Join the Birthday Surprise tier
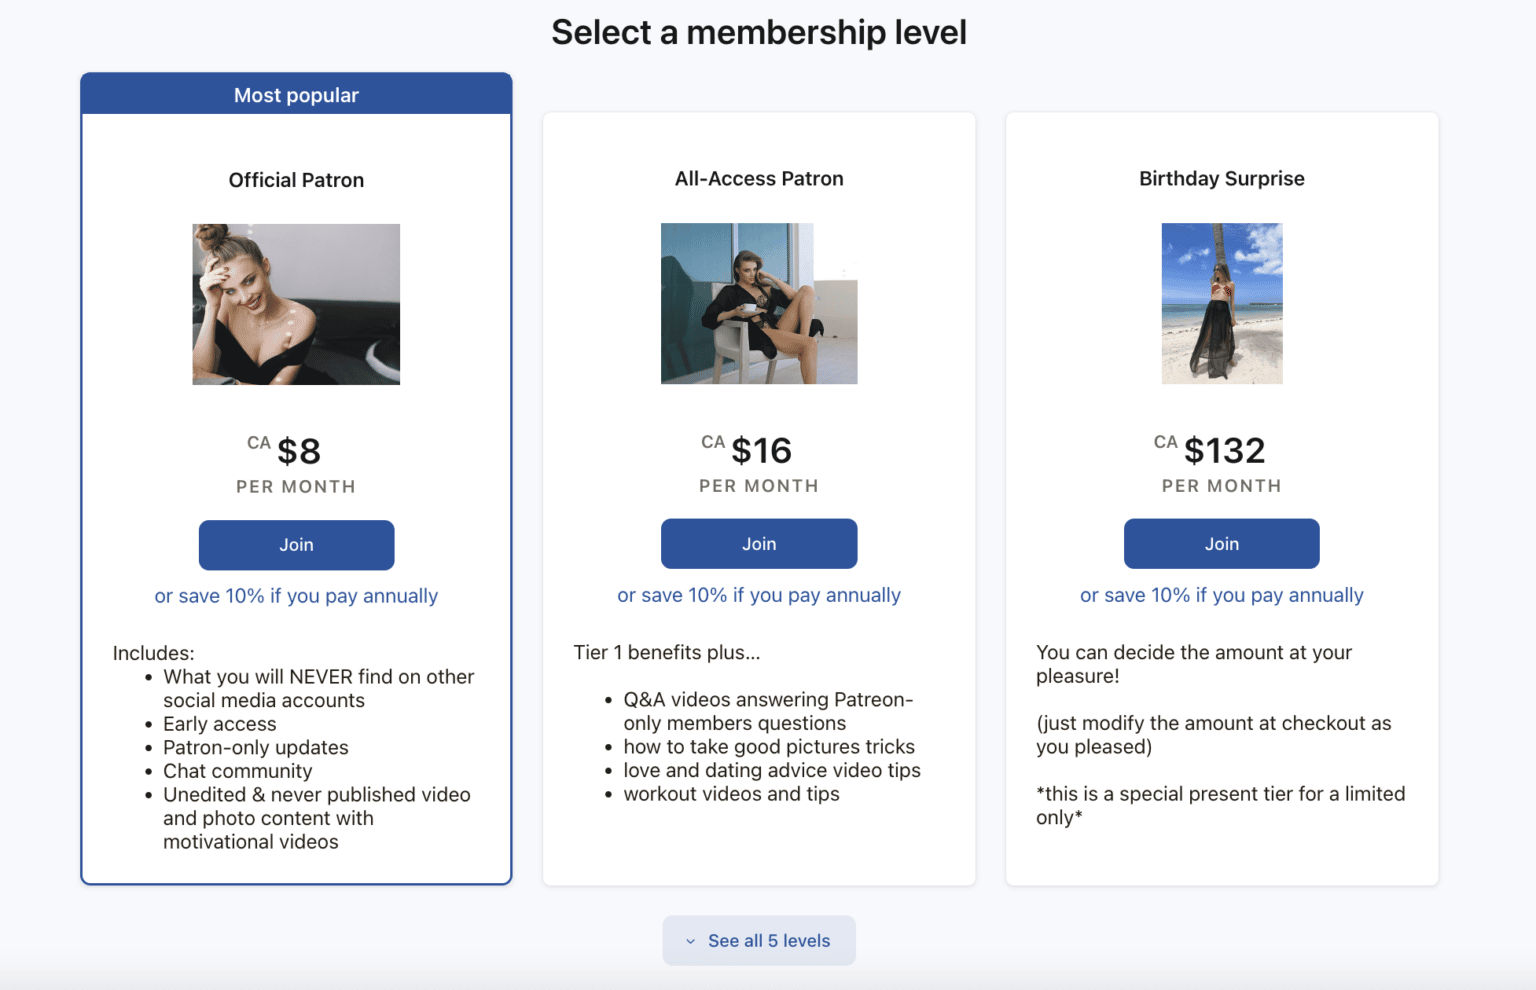 [1221, 543]
